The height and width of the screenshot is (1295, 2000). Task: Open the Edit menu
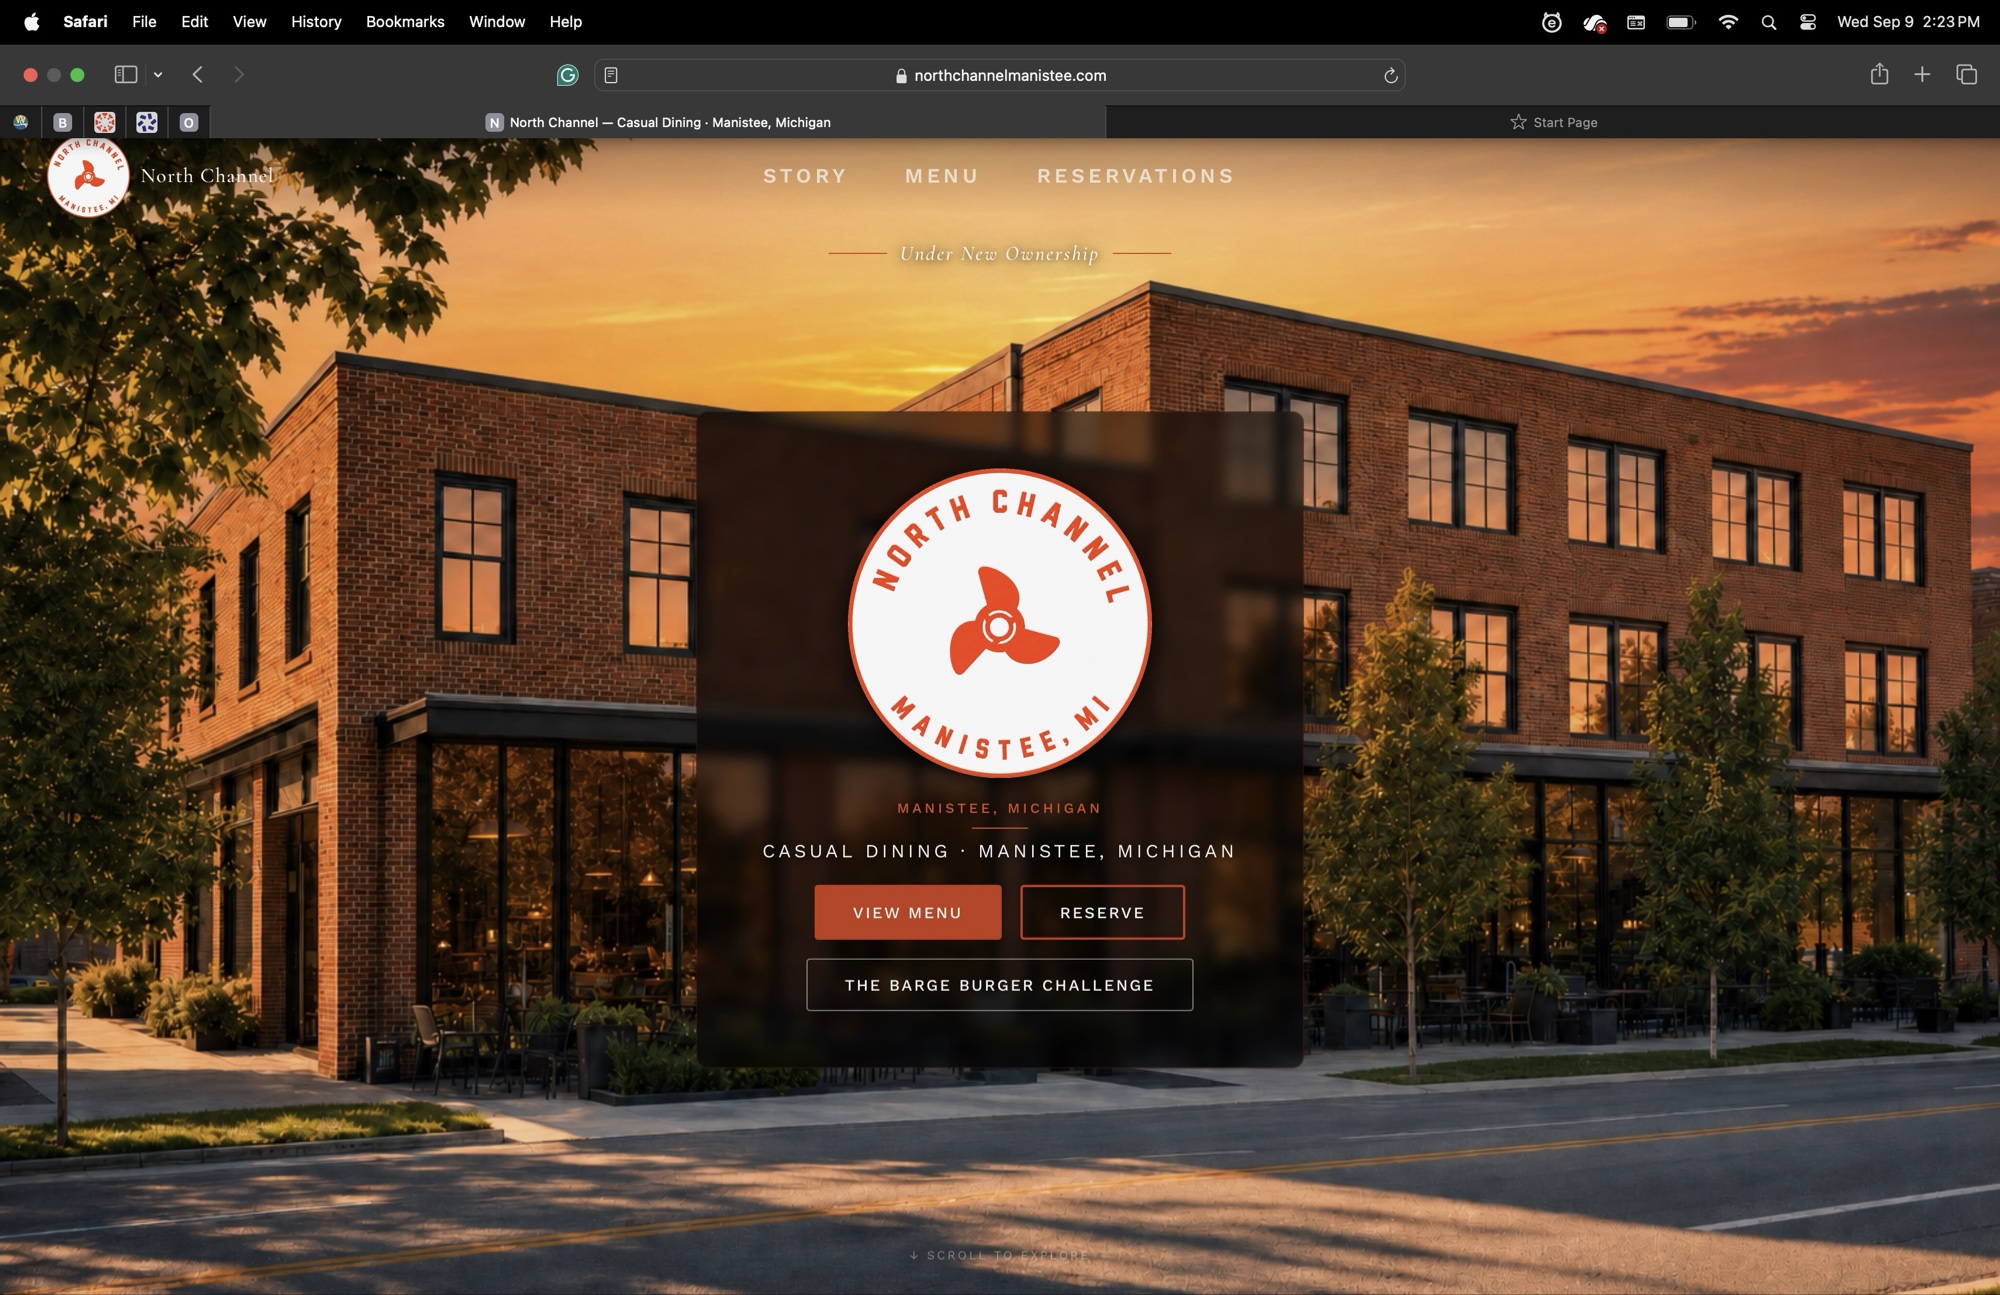pyautogui.click(x=194, y=22)
